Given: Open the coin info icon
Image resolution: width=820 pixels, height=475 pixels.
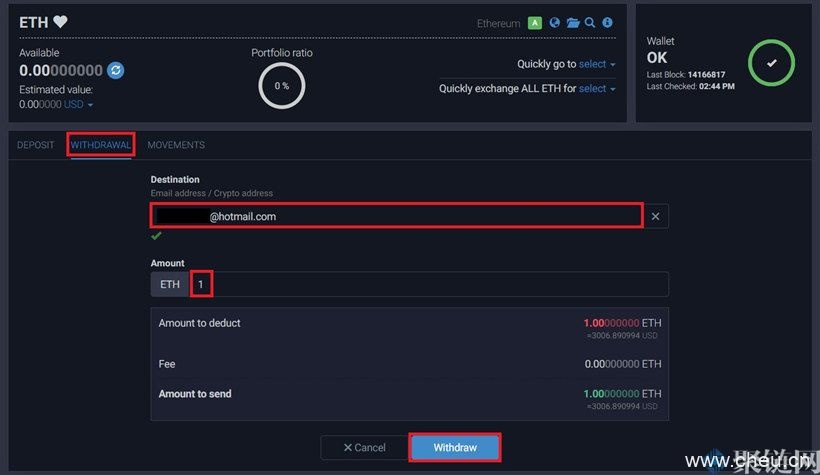Looking at the screenshot, I should (608, 23).
